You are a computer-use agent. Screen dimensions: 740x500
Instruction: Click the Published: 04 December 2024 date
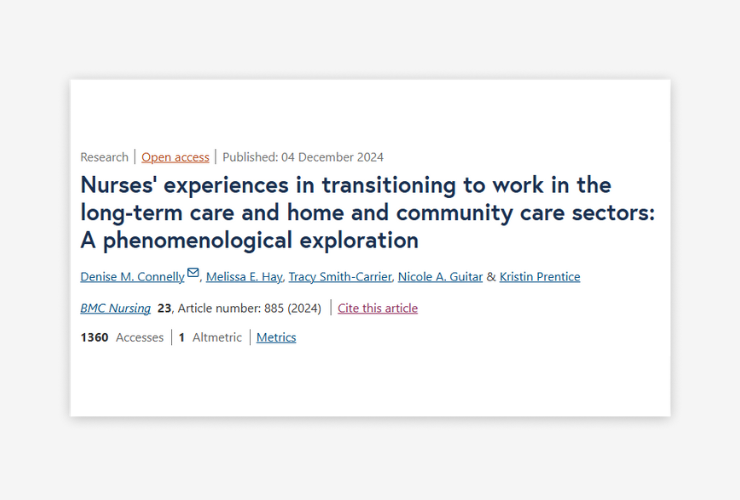(x=303, y=157)
